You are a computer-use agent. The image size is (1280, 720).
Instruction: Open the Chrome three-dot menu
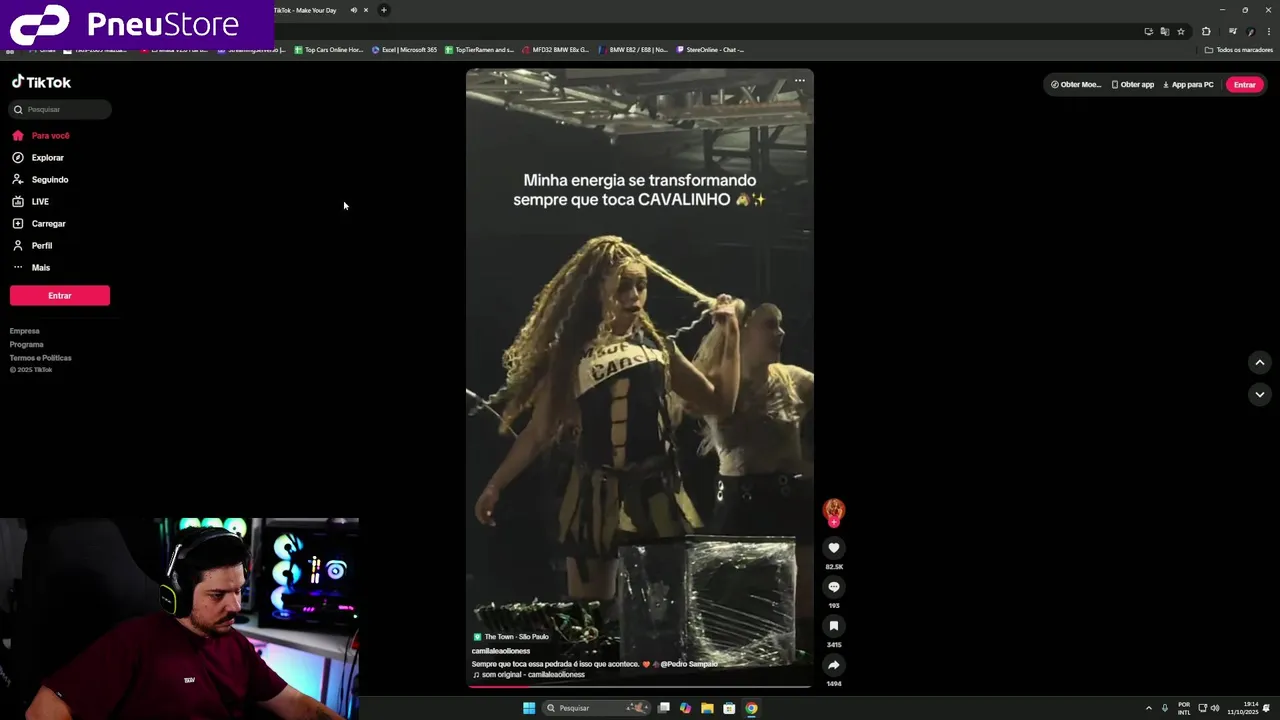[x=1269, y=31]
